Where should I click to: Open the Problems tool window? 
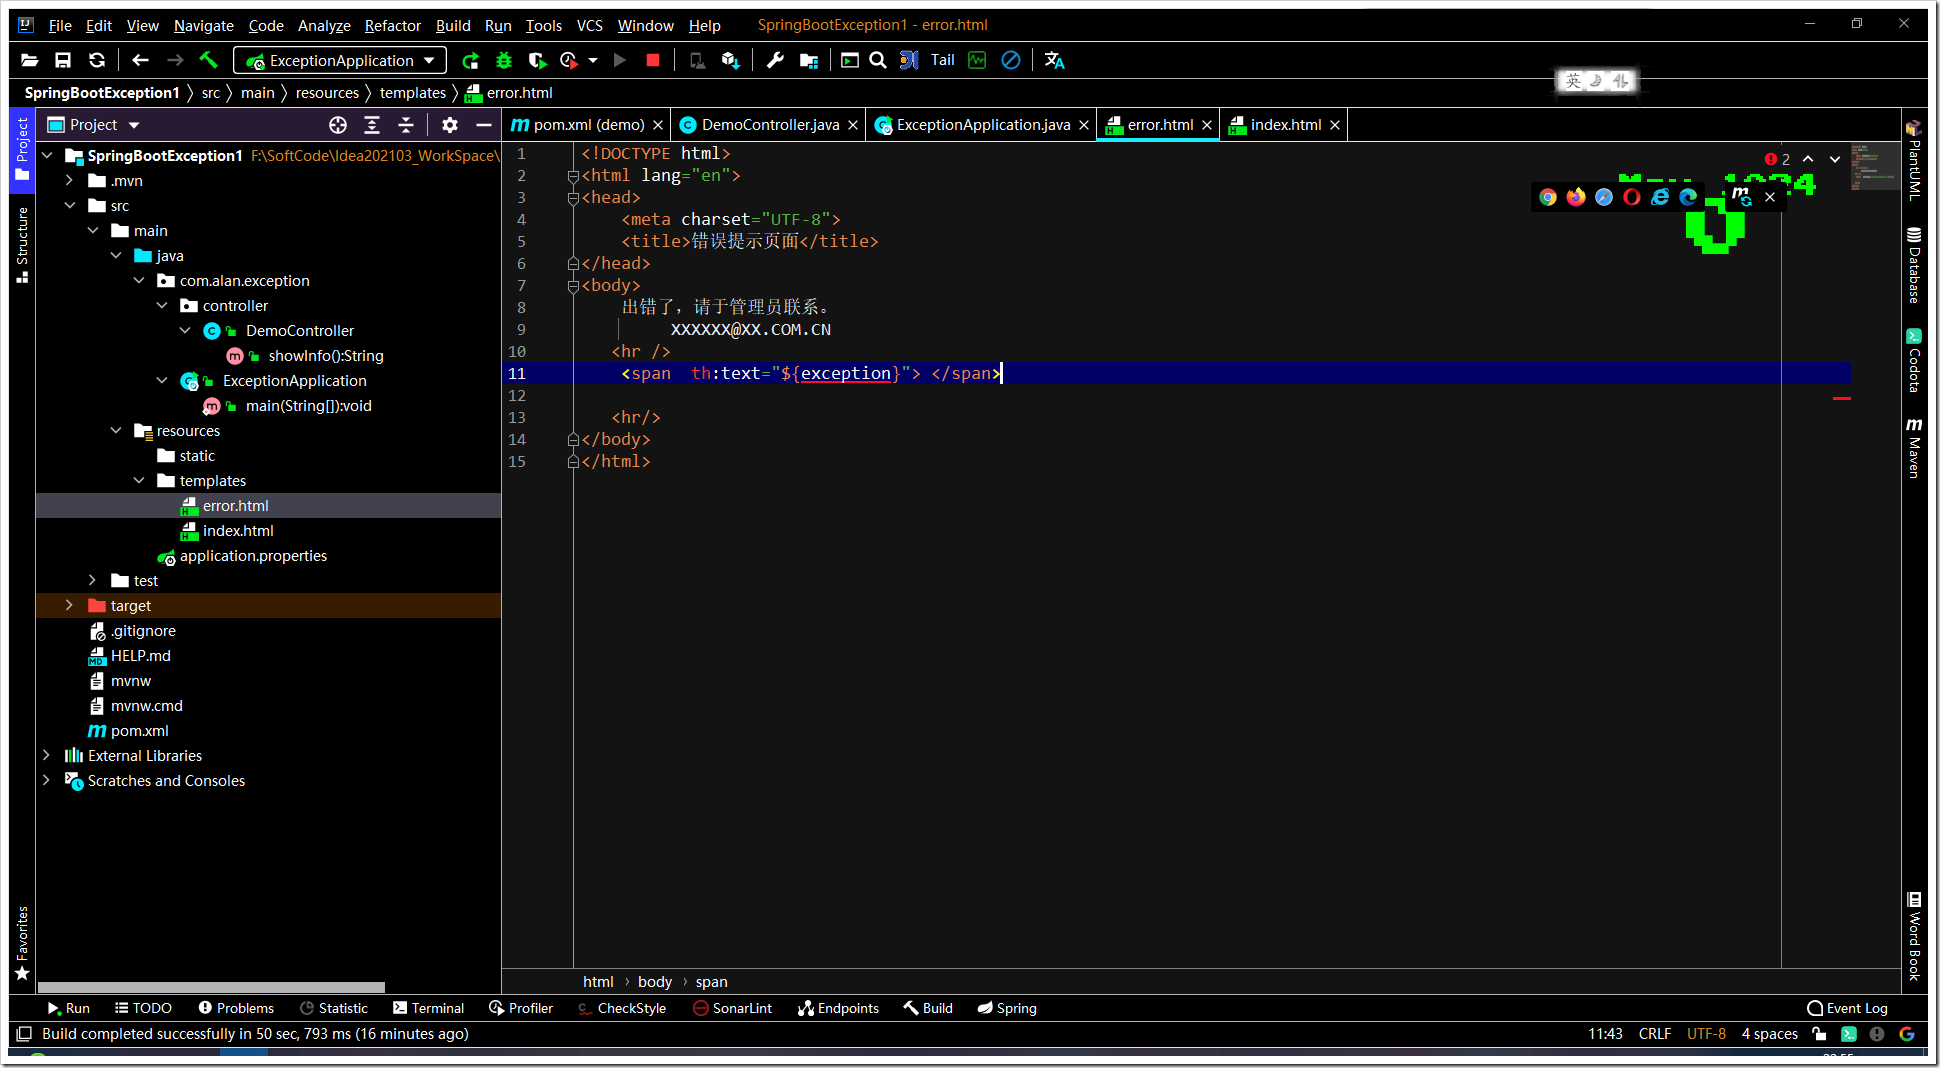pyautogui.click(x=236, y=1008)
